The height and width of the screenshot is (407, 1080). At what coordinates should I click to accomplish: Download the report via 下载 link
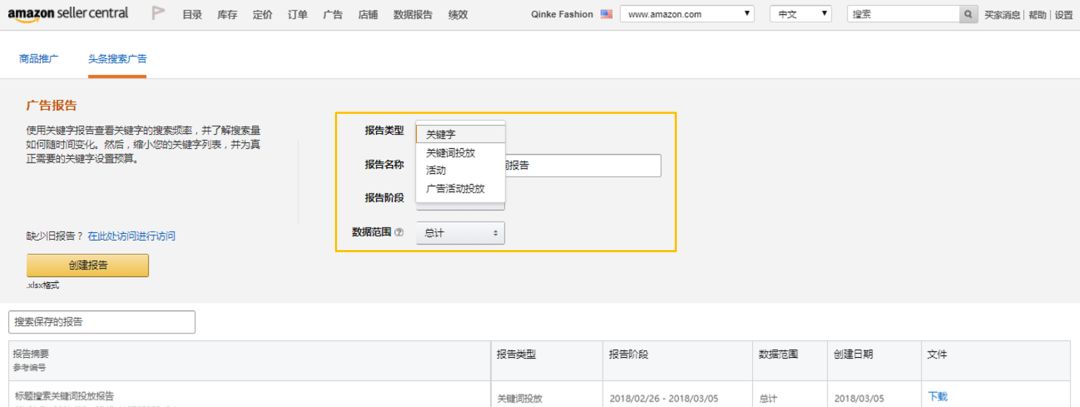[x=937, y=396]
